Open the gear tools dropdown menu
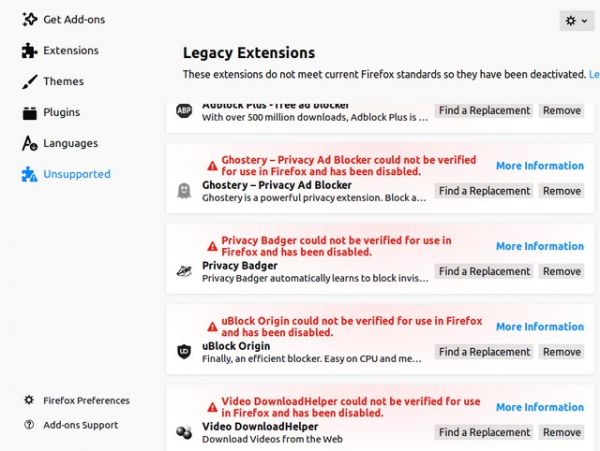The height and width of the screenshot is (451, 600). click(x=576, y=20)
